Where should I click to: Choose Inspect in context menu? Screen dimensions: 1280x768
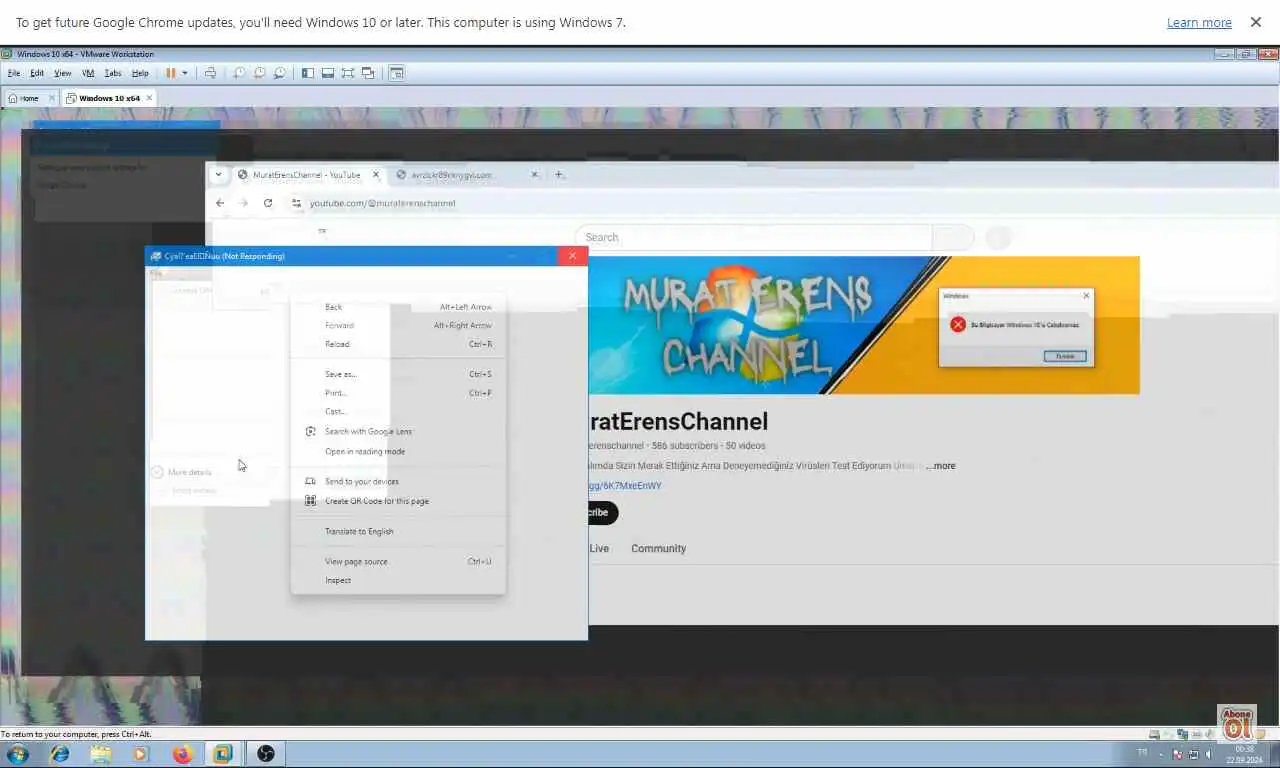[x=398, y=580]
